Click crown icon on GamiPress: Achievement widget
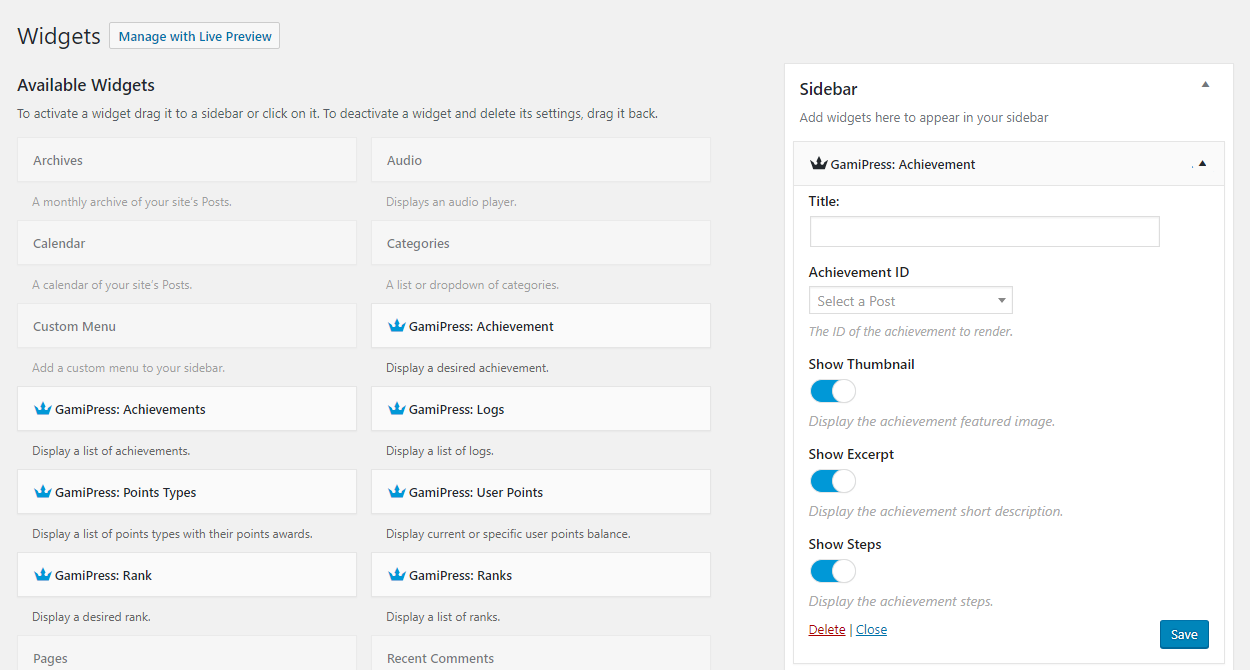 pos(396,326)
